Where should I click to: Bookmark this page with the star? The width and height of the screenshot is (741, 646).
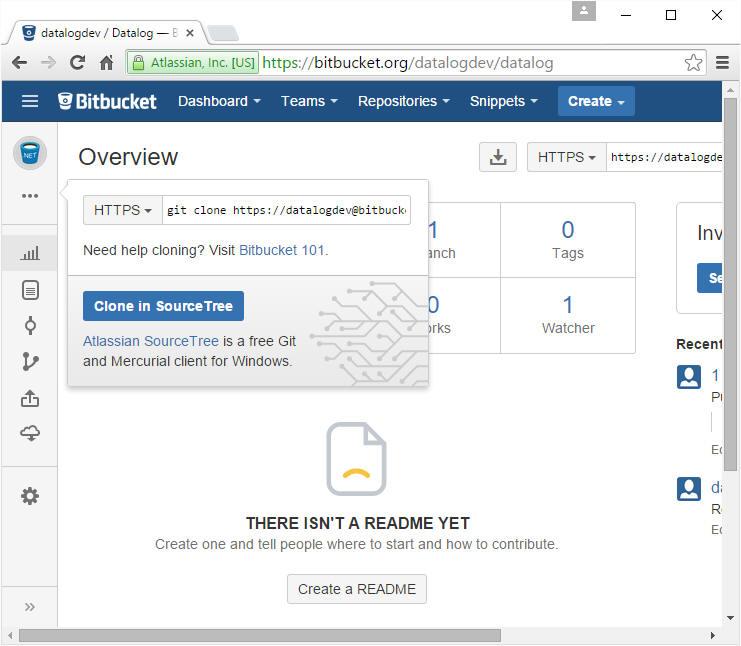(x=693, y=62)
